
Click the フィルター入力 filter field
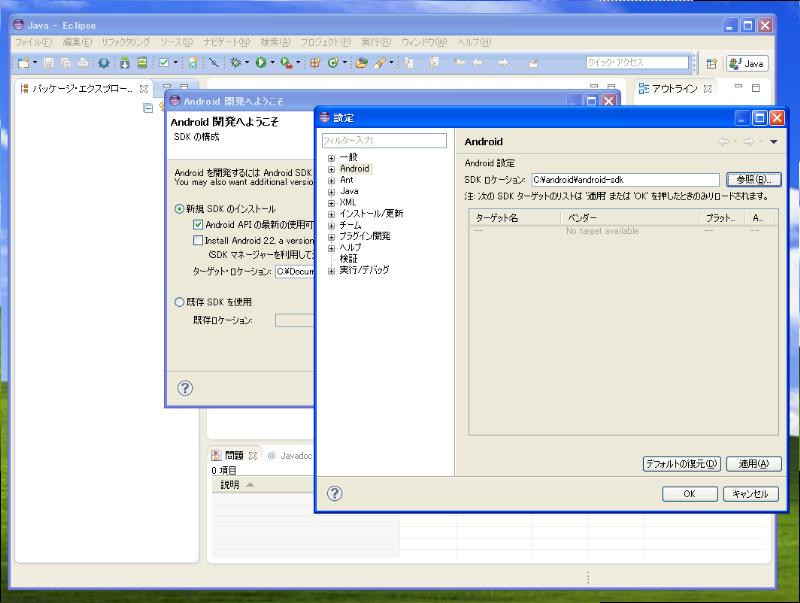[384, 140]
